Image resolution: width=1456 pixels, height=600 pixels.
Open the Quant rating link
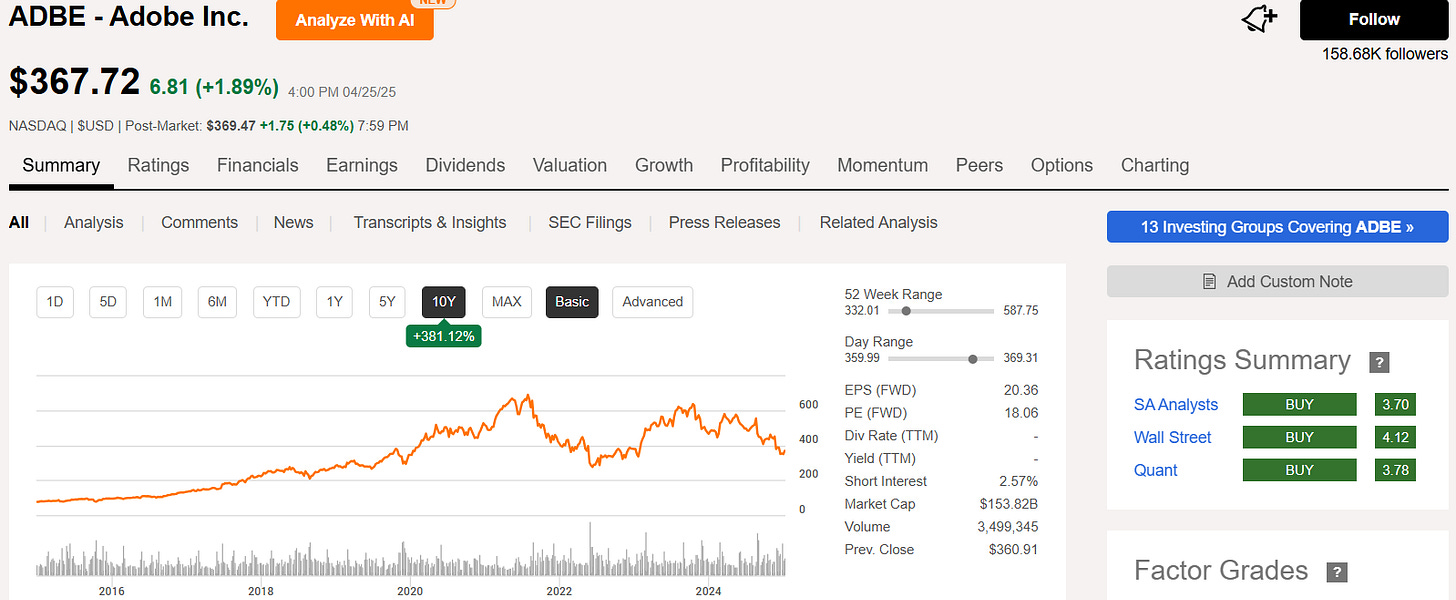point(1155,470)
